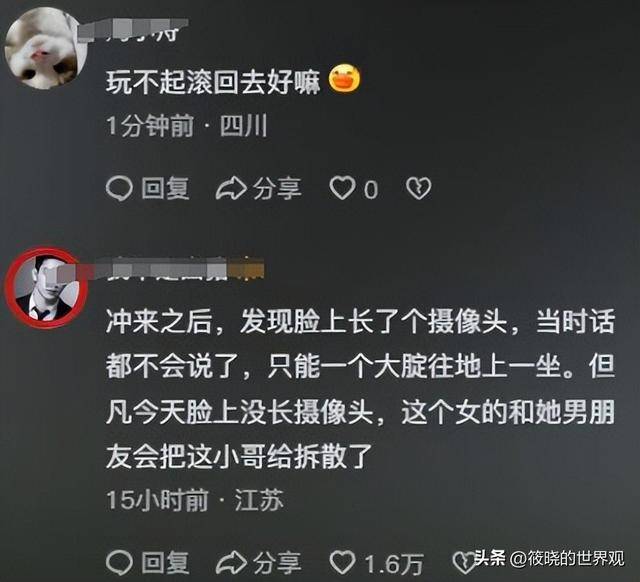
Task: Click the reply bubble icon on Sichuan comment
Action: pyautogui.click(x=119, y=189)
